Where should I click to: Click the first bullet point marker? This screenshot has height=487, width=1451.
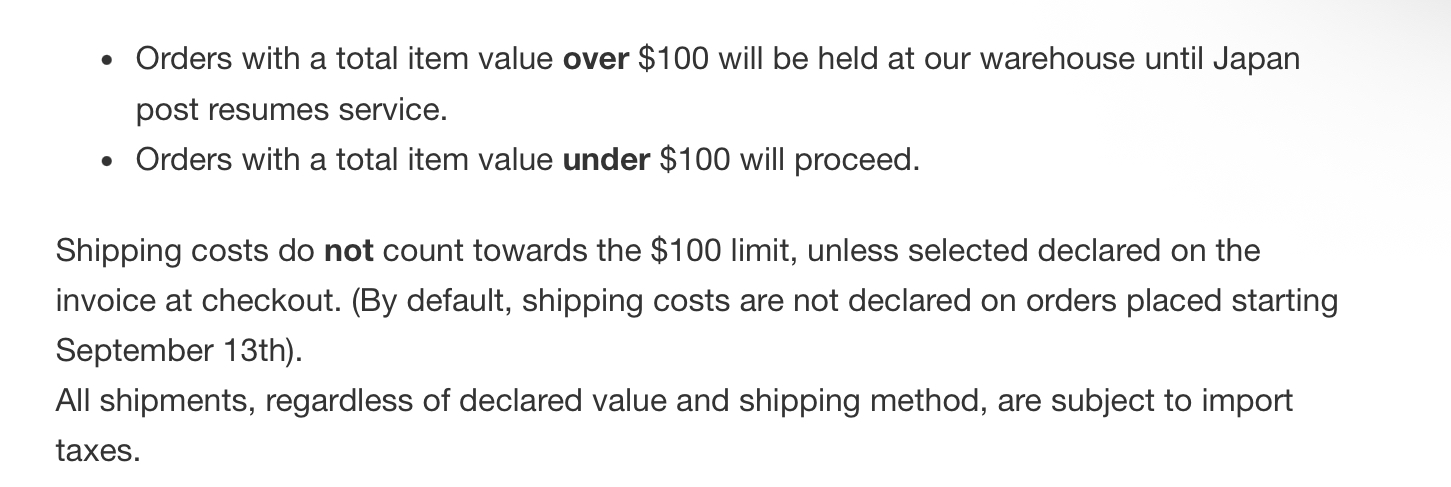[107, 61]
